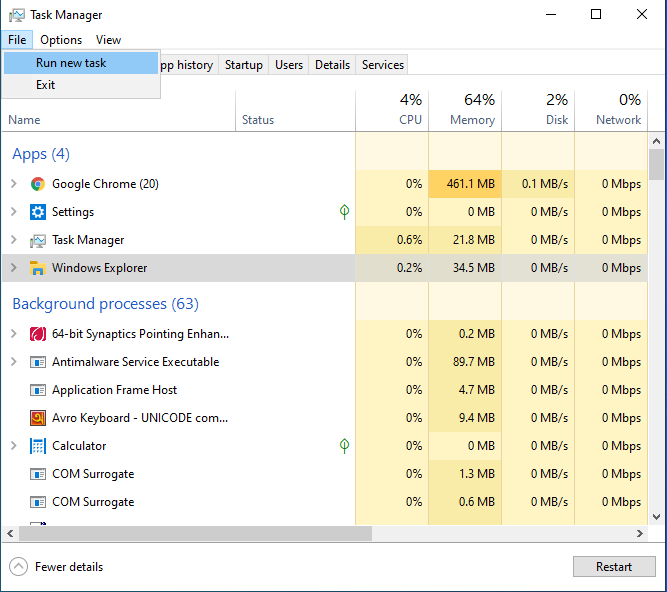Viewport: 667px width, 592px height.
Task: Expand the Windows Explorer process row
Action: 13,268
